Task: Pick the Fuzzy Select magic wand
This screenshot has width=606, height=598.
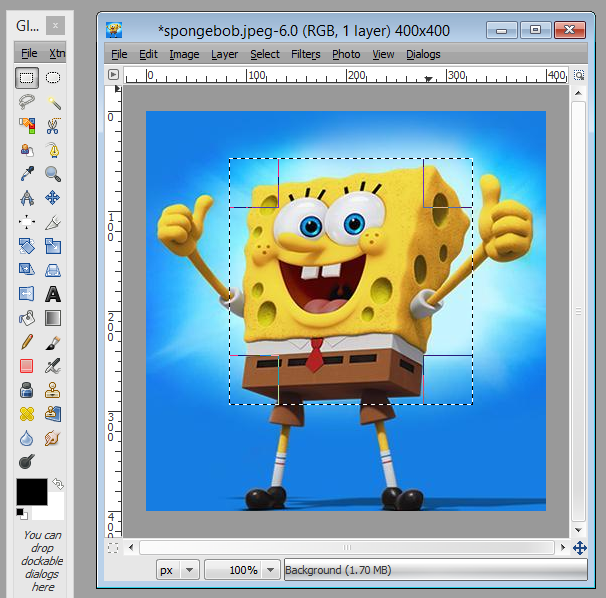Action: 53,102
